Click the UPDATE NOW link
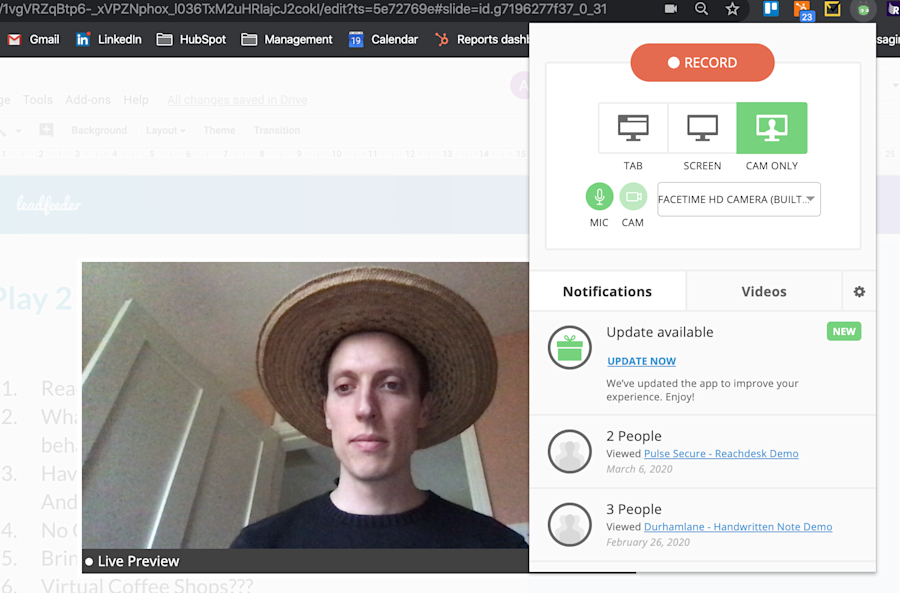 point(641,361)
